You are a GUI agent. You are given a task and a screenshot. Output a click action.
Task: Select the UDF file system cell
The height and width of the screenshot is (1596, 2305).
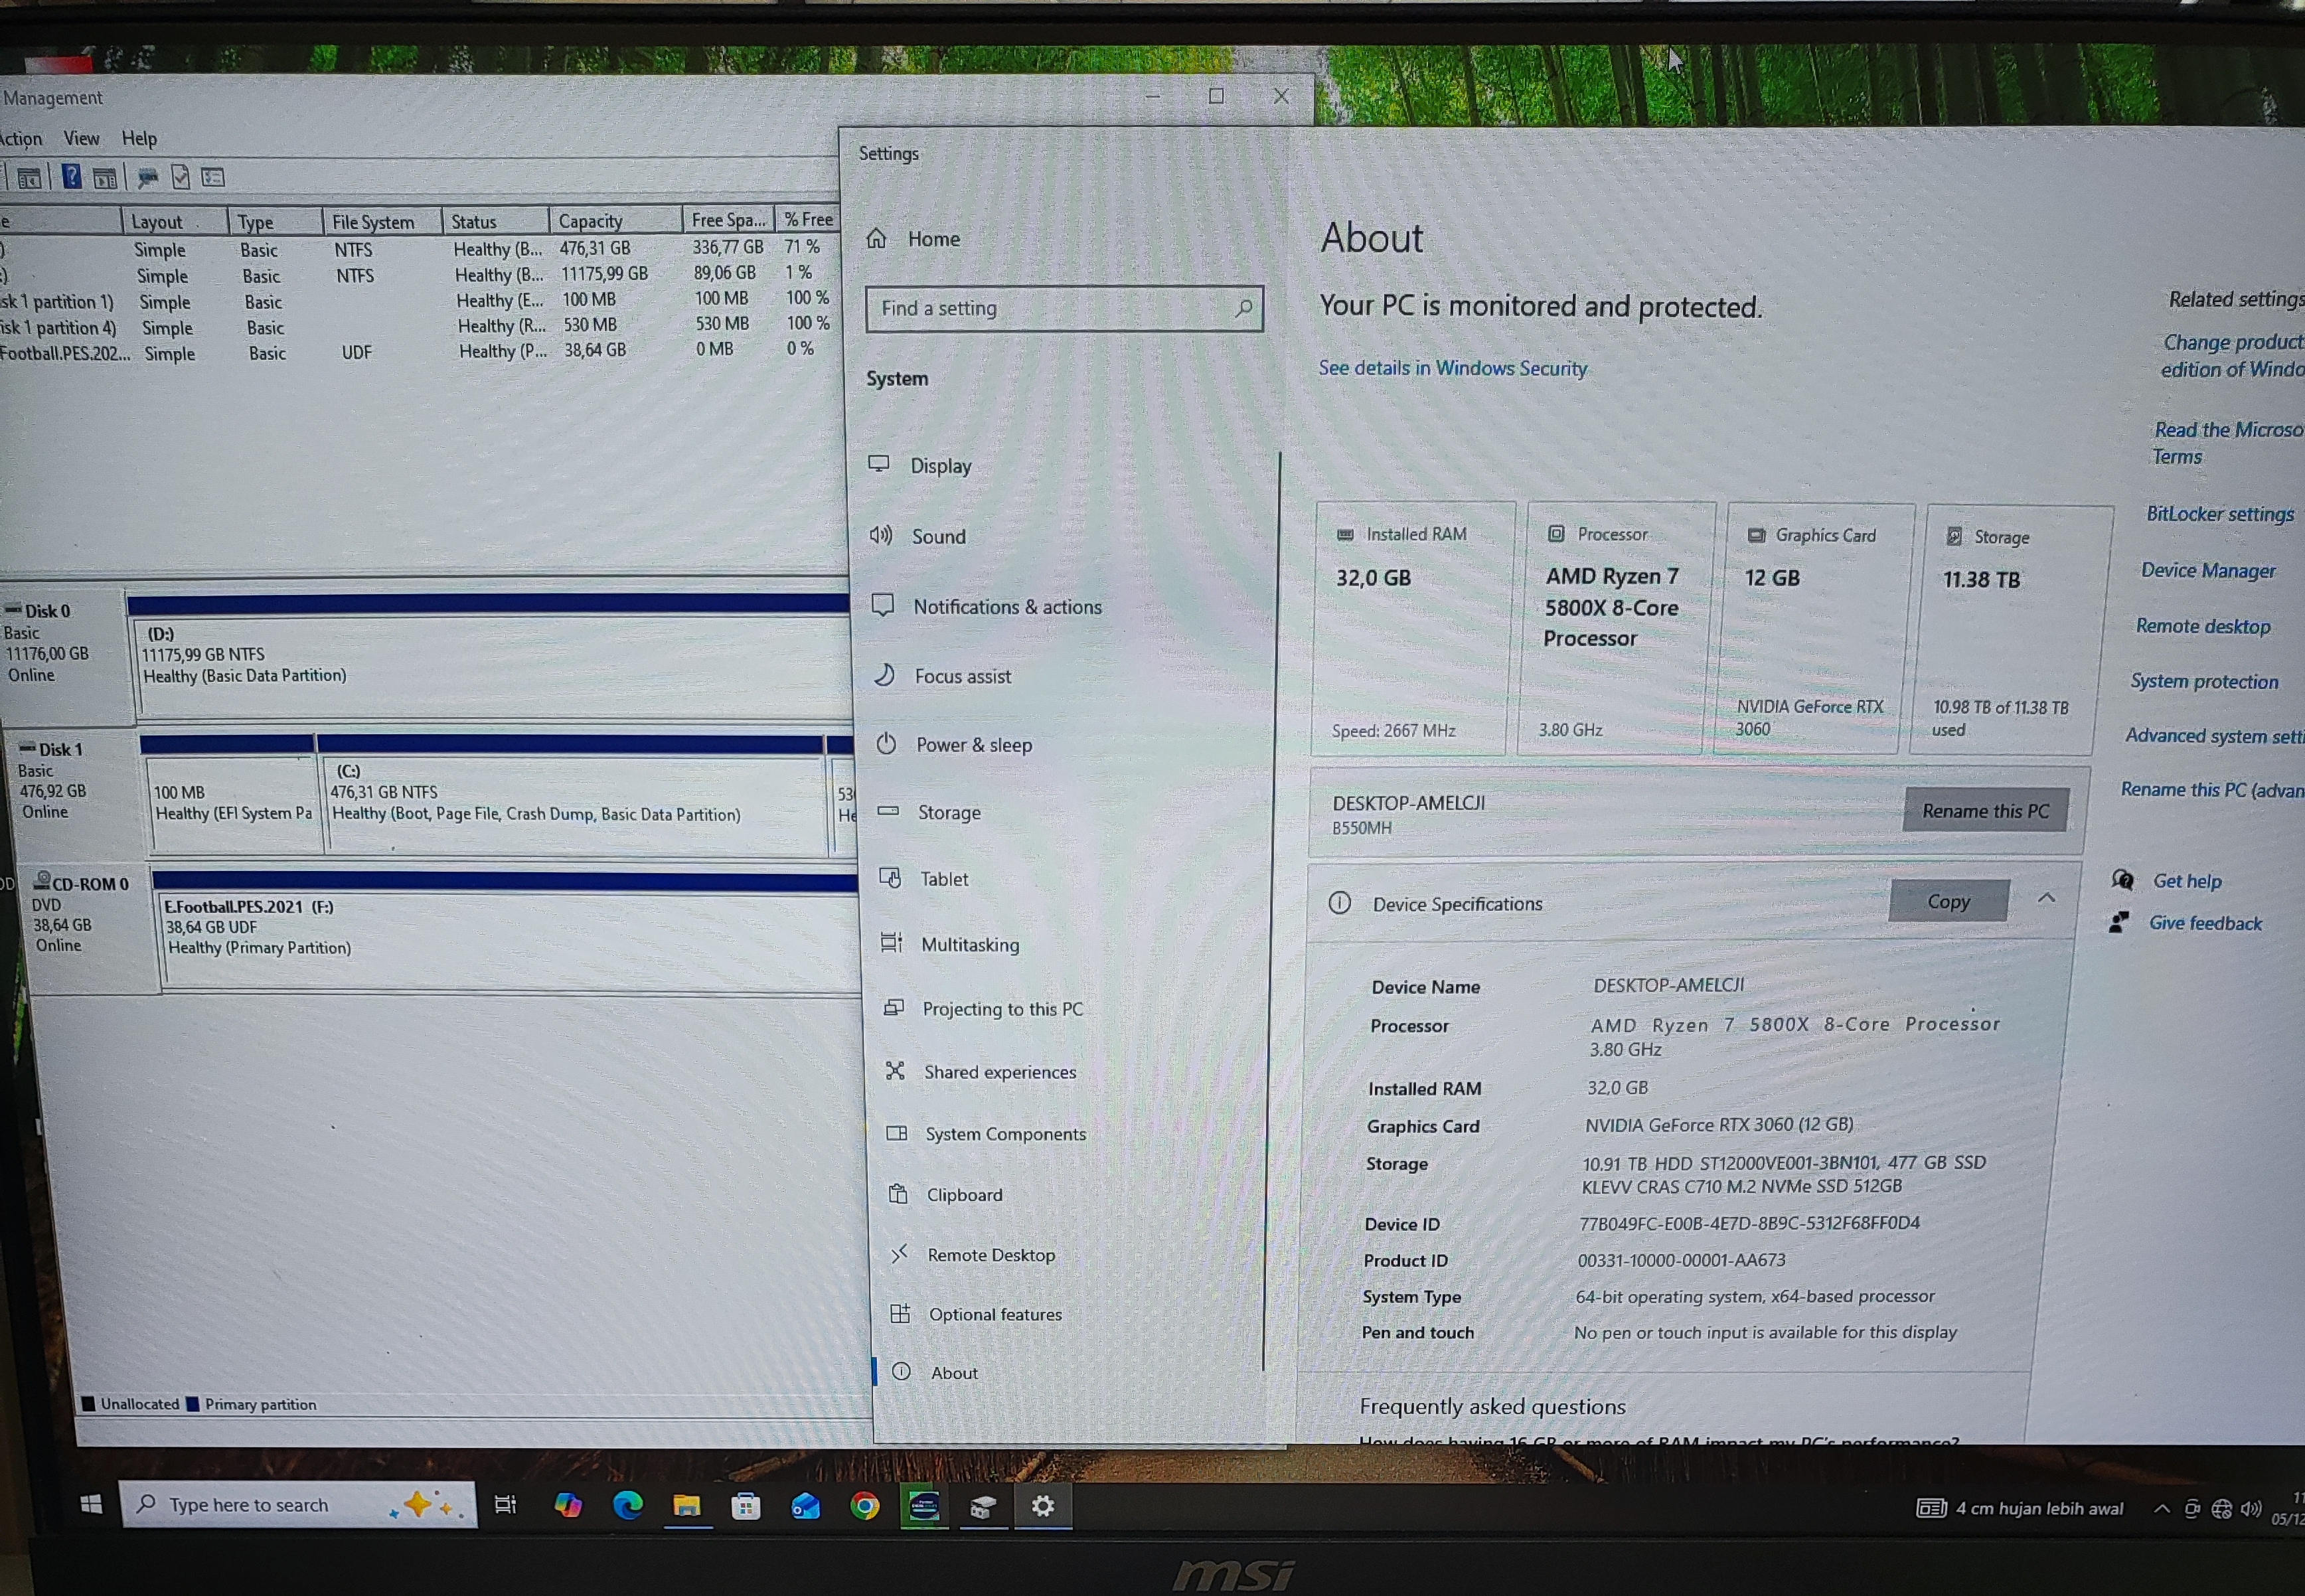click(356, 352)
